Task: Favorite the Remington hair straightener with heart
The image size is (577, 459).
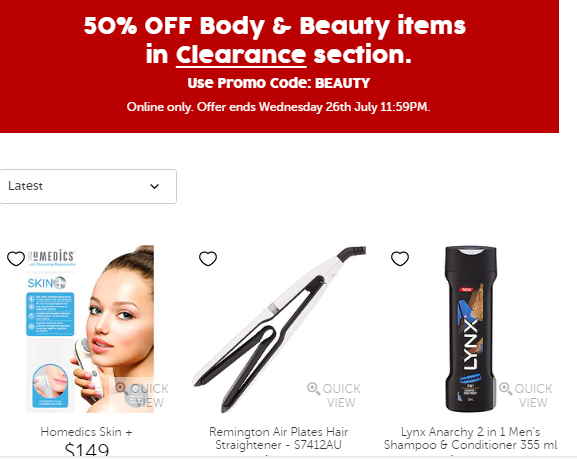Action: 208,258
